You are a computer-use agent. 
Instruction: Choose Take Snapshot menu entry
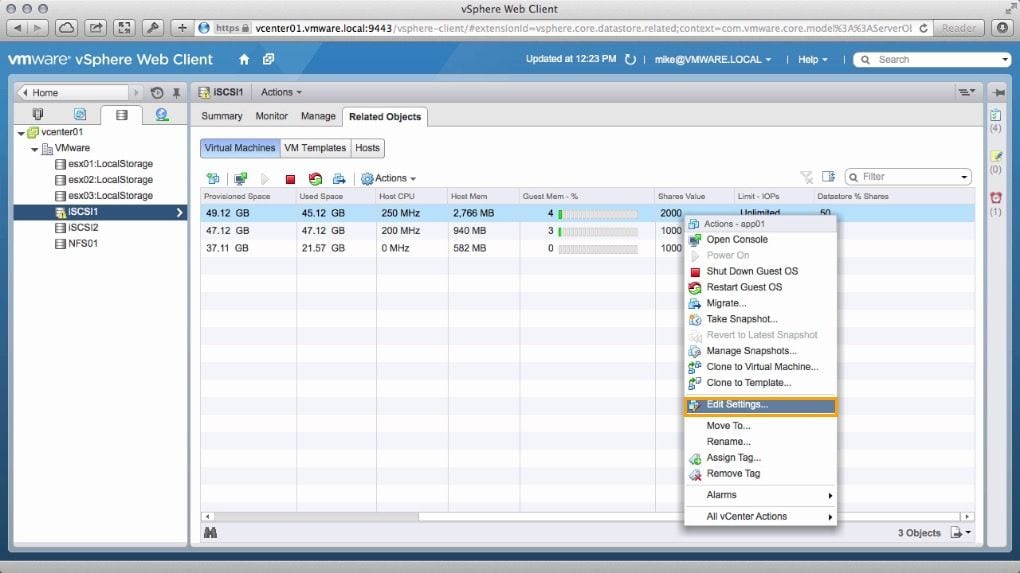(760, 319)
